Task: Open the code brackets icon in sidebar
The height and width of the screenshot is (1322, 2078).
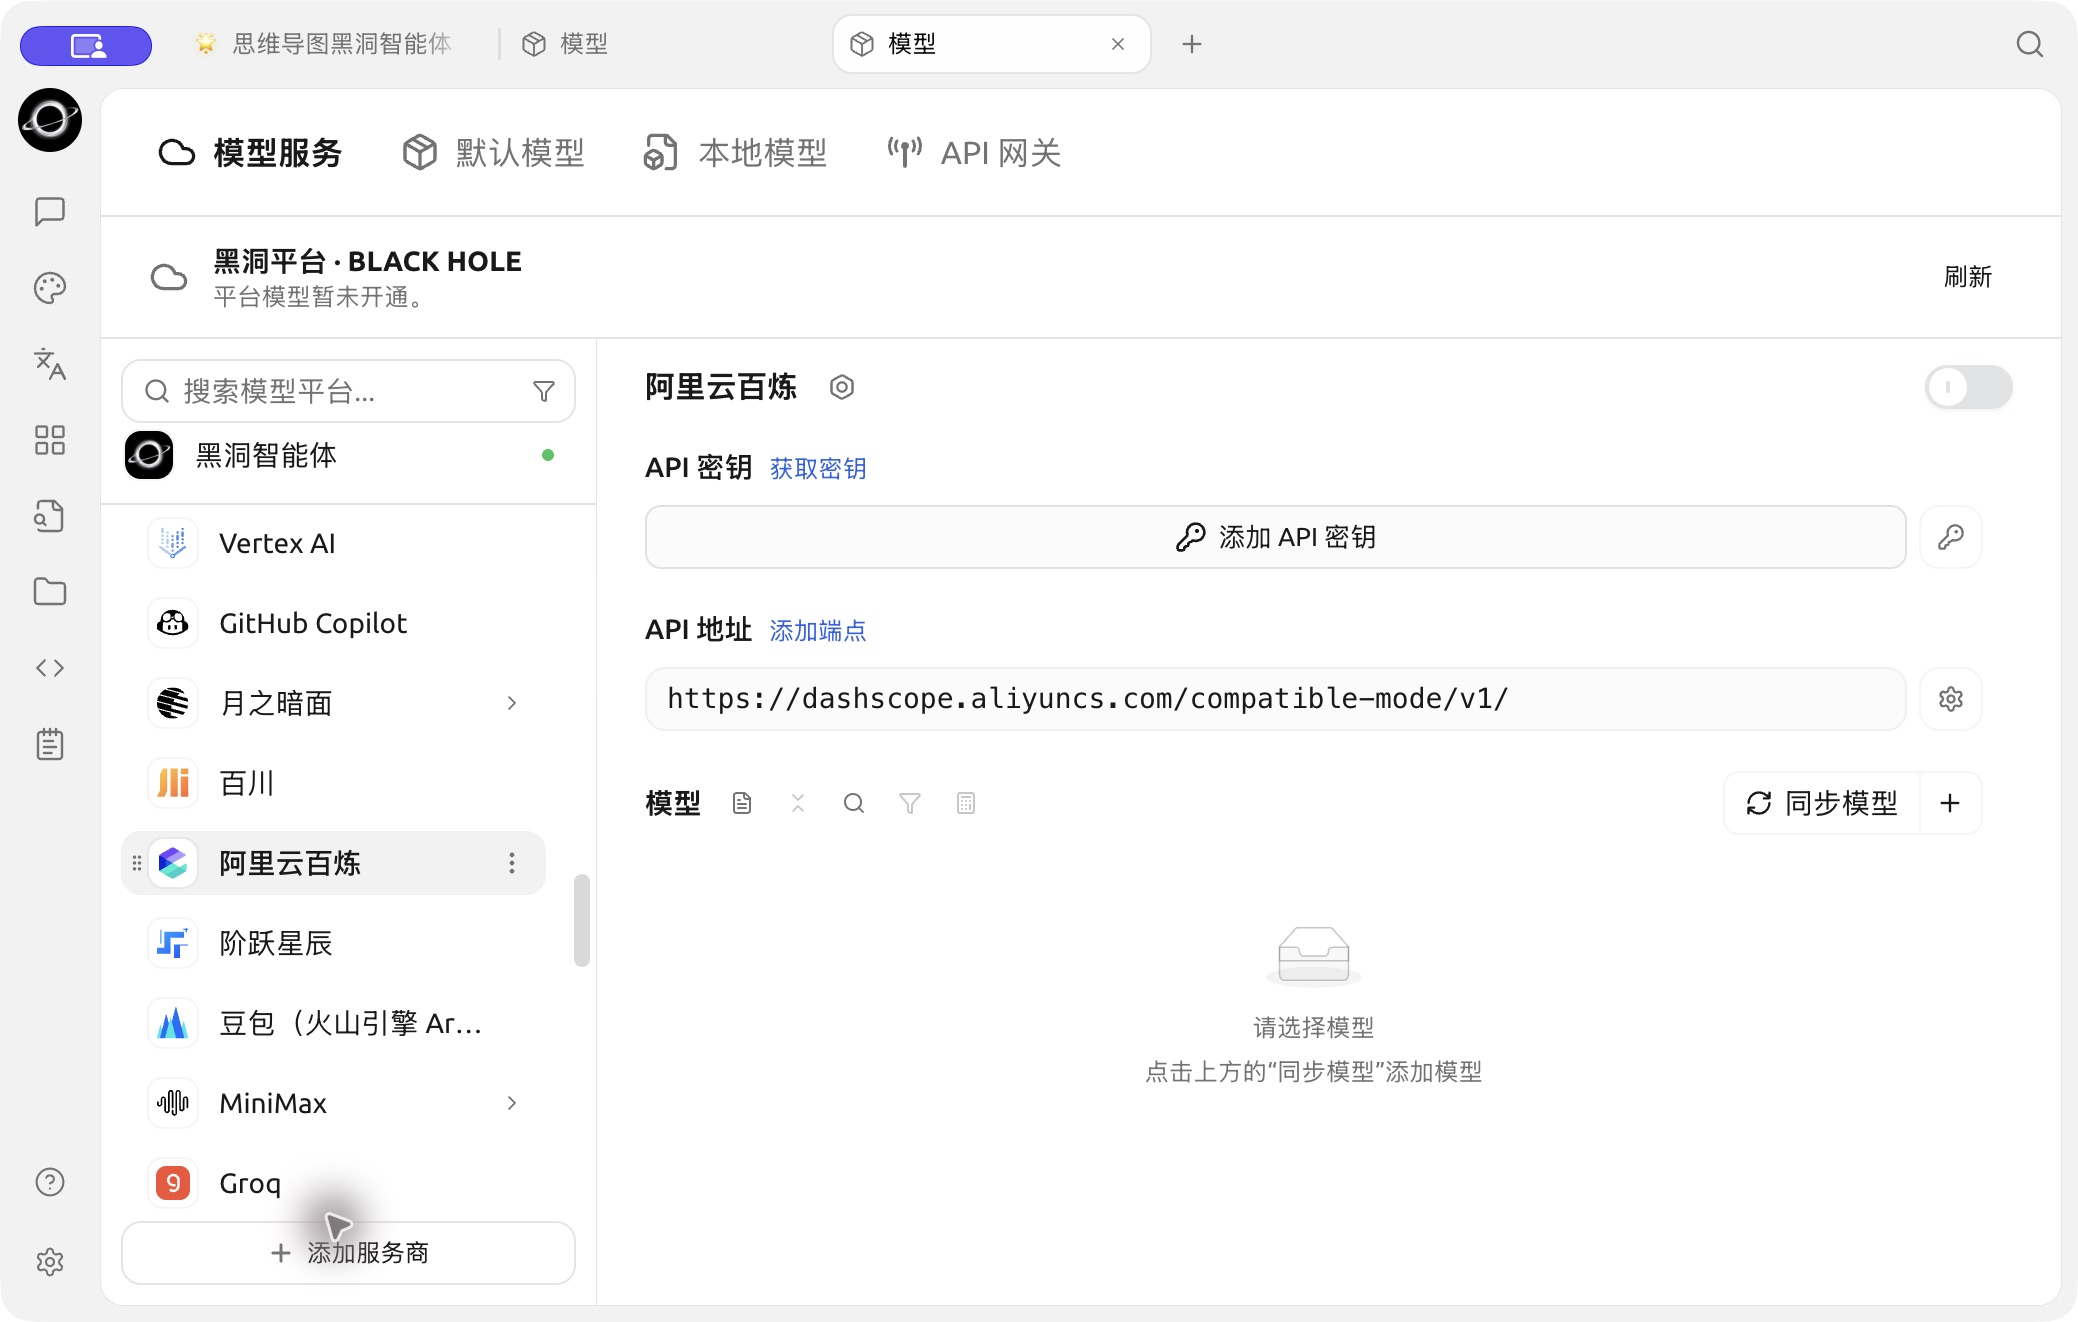Action: point(50,668)
